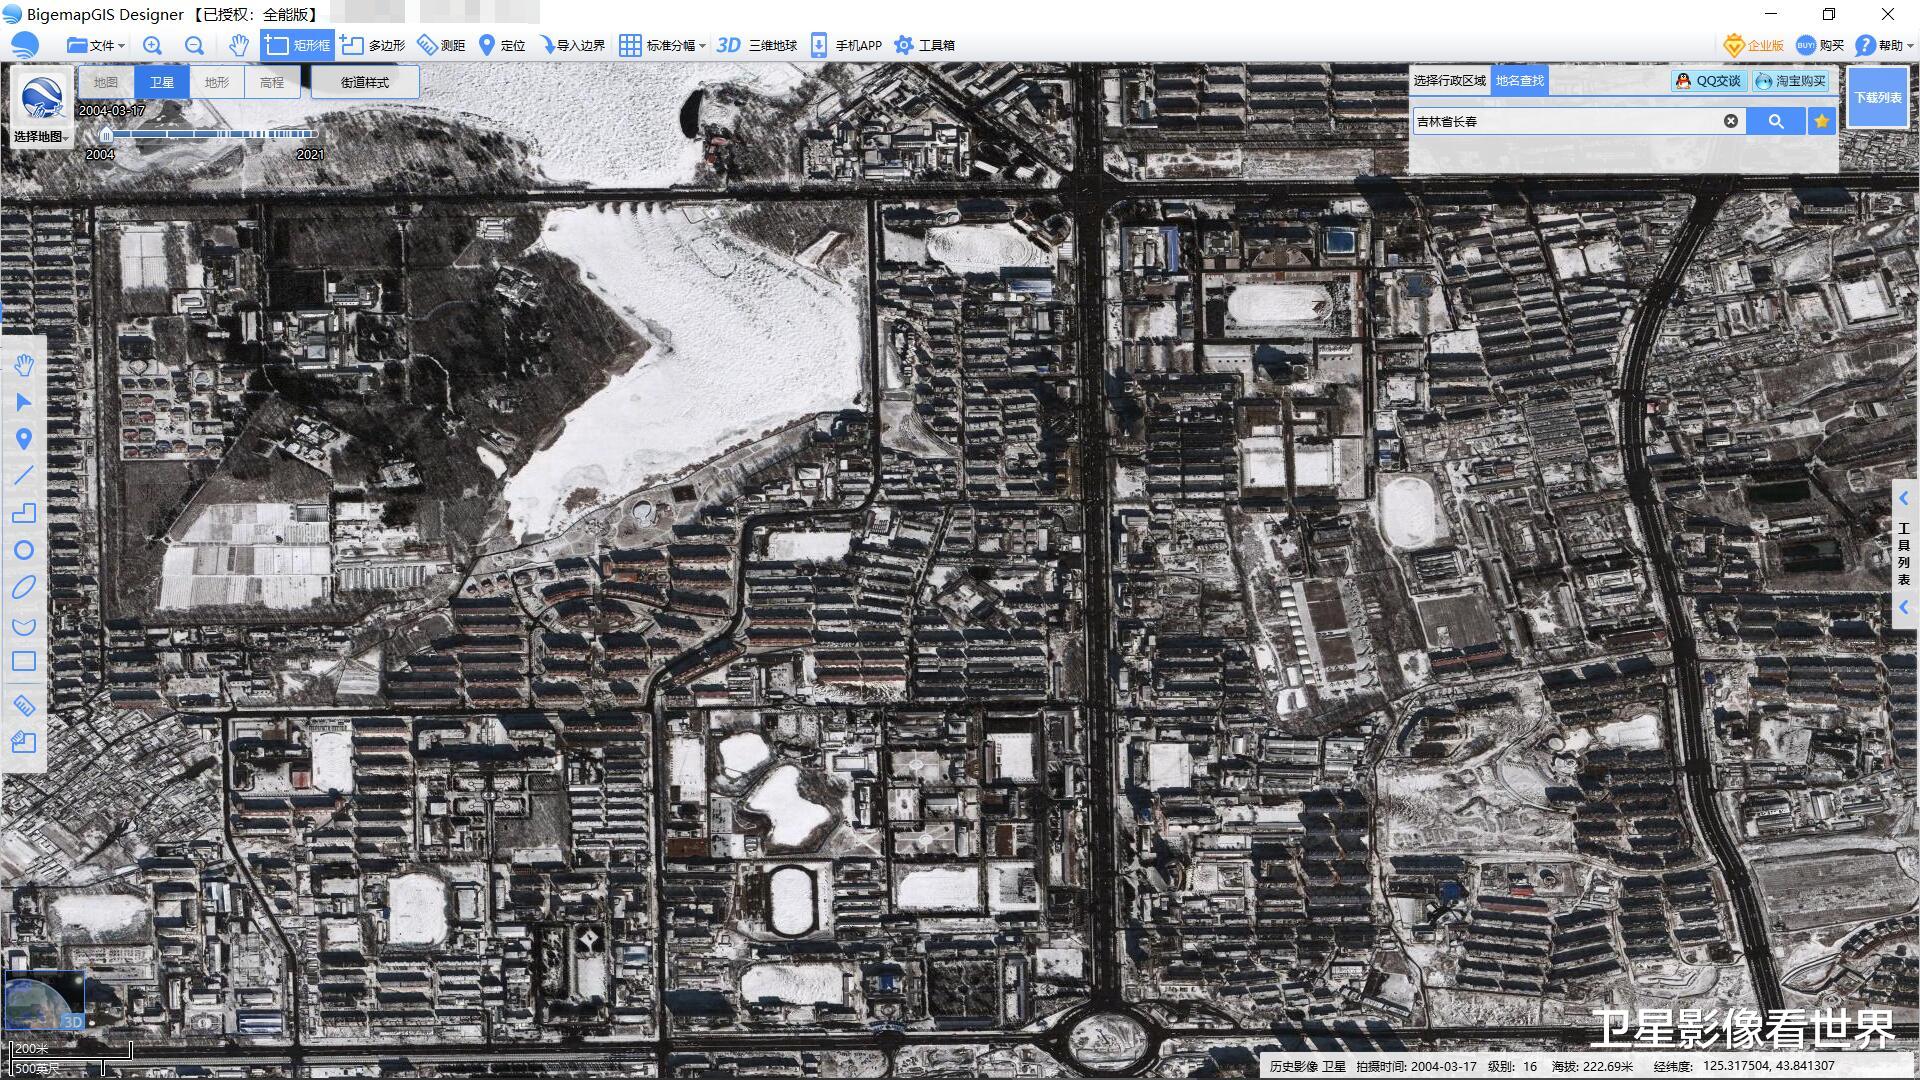Switch map layer to 卫星 (satellite)
The width and height of the screenshot is (1920, 1080).
pos(161,82)
